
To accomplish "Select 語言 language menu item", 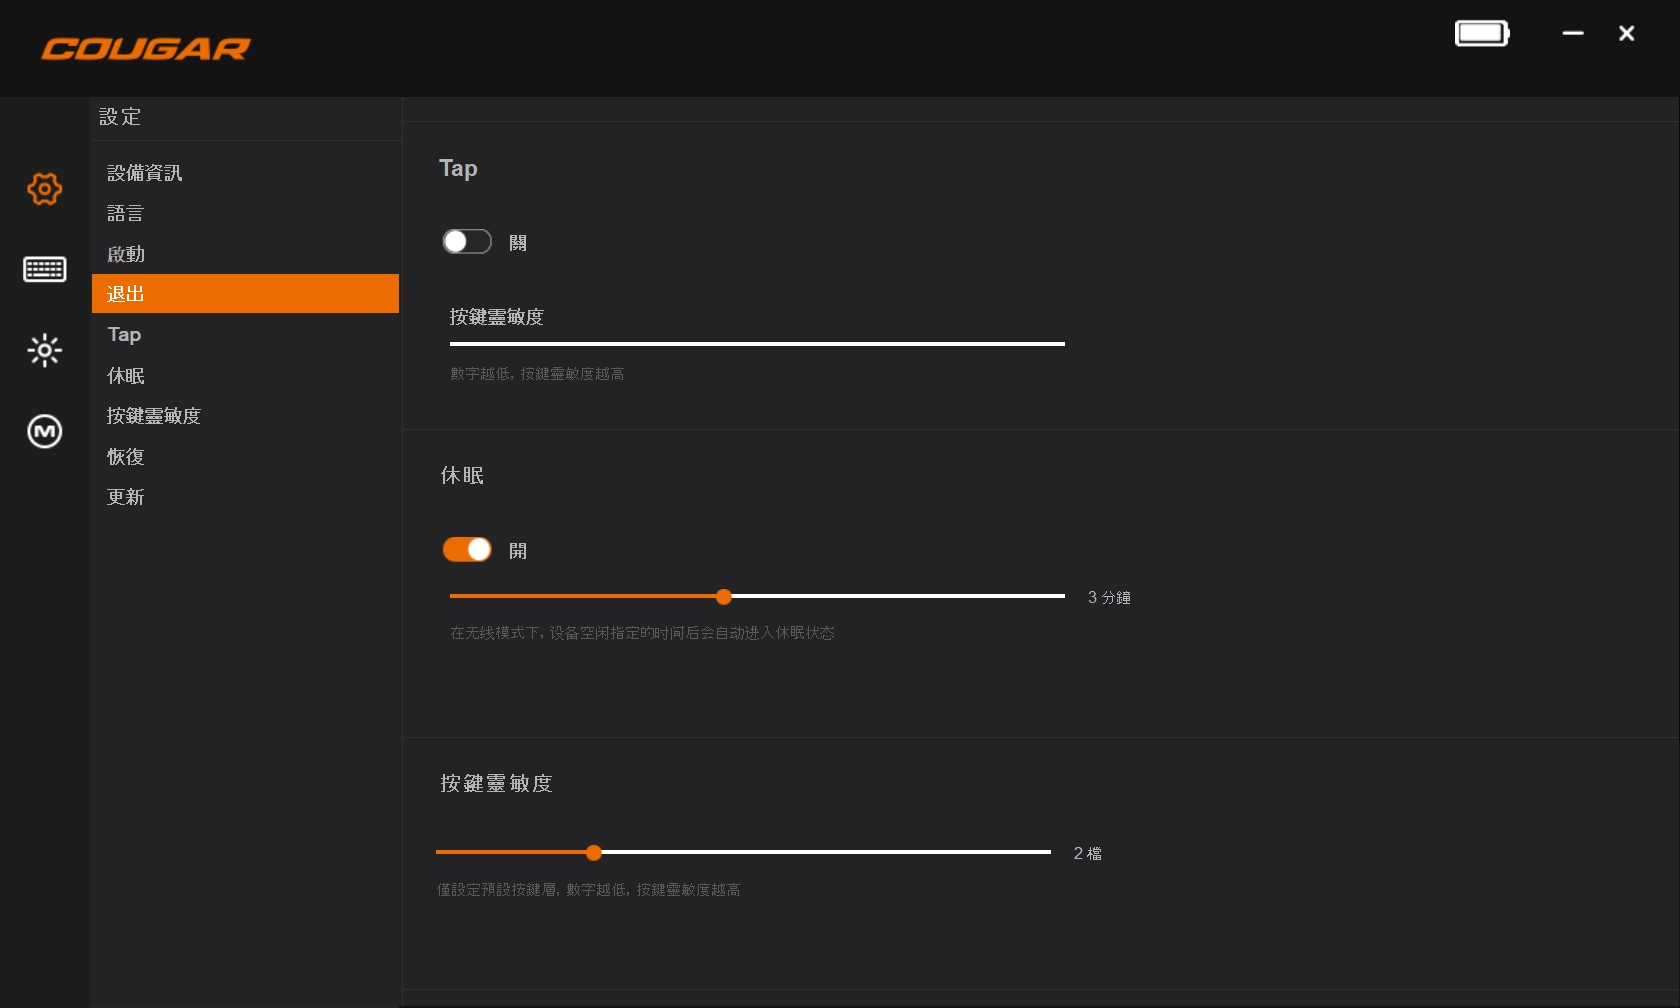I will [126, 213].
